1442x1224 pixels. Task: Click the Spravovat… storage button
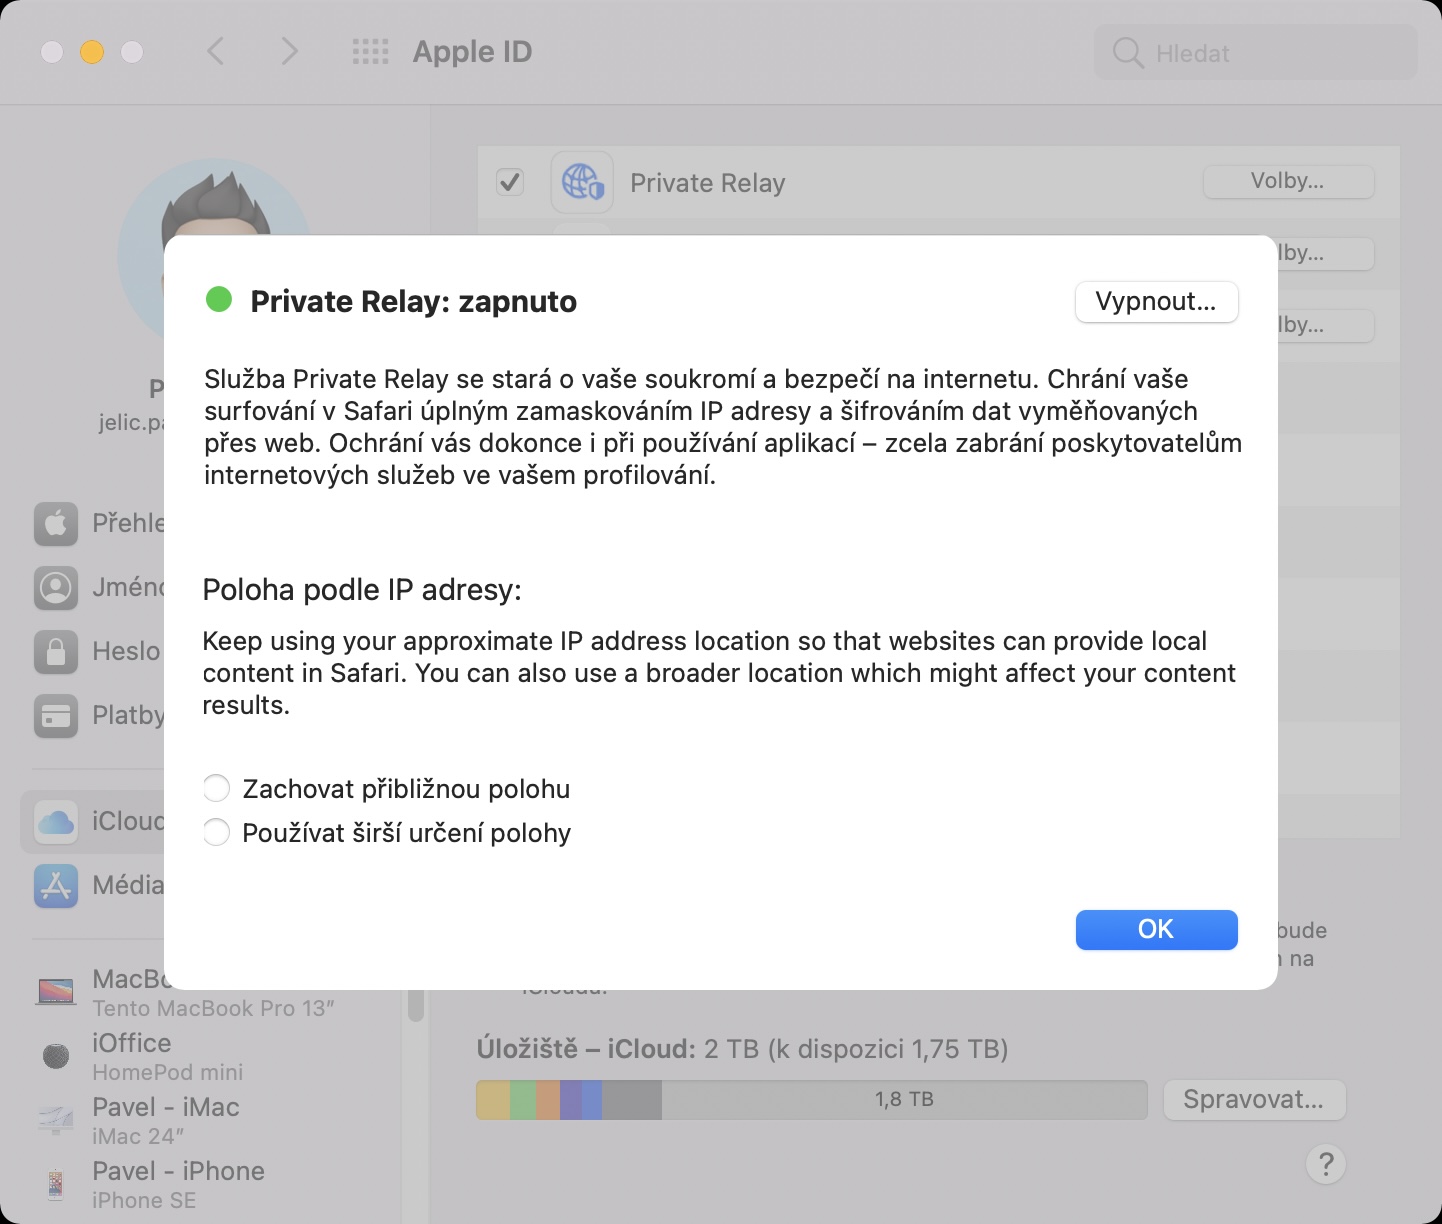(x=1254, y=1100)
